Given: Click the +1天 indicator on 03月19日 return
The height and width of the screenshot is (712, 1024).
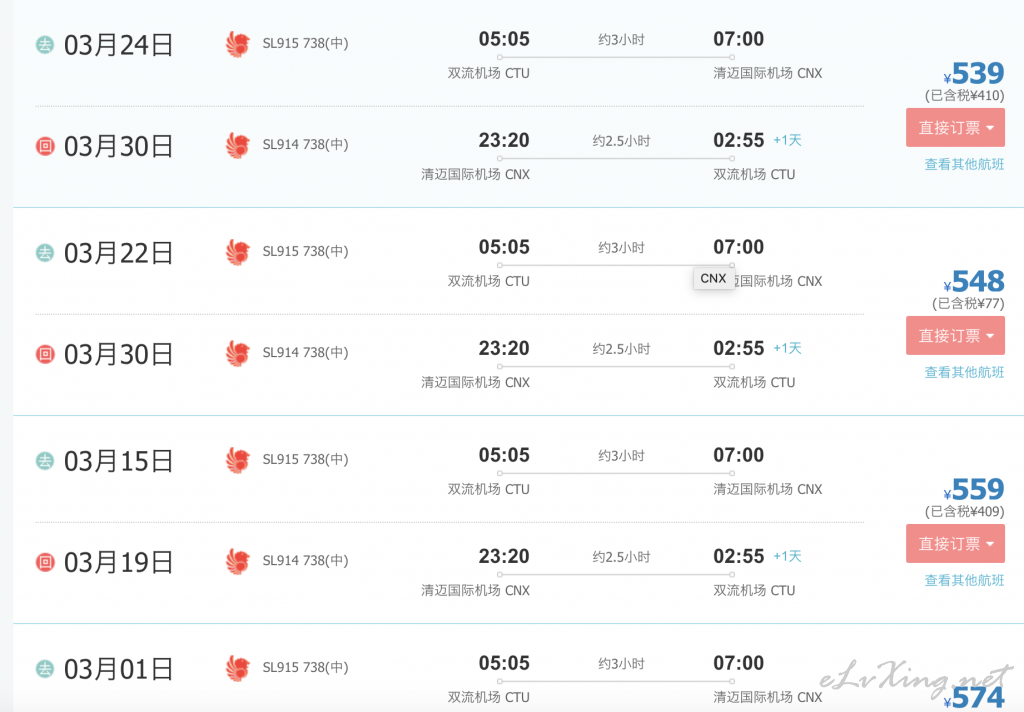Looking at the screenshot, I should [x=787, y=556].
